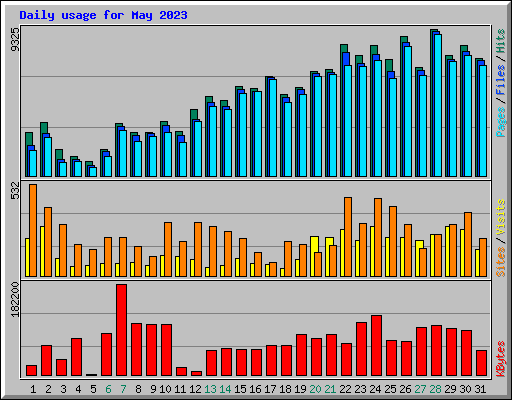Click day label 10 on the axis
This screenshot has width=512, height=400.
165,389
